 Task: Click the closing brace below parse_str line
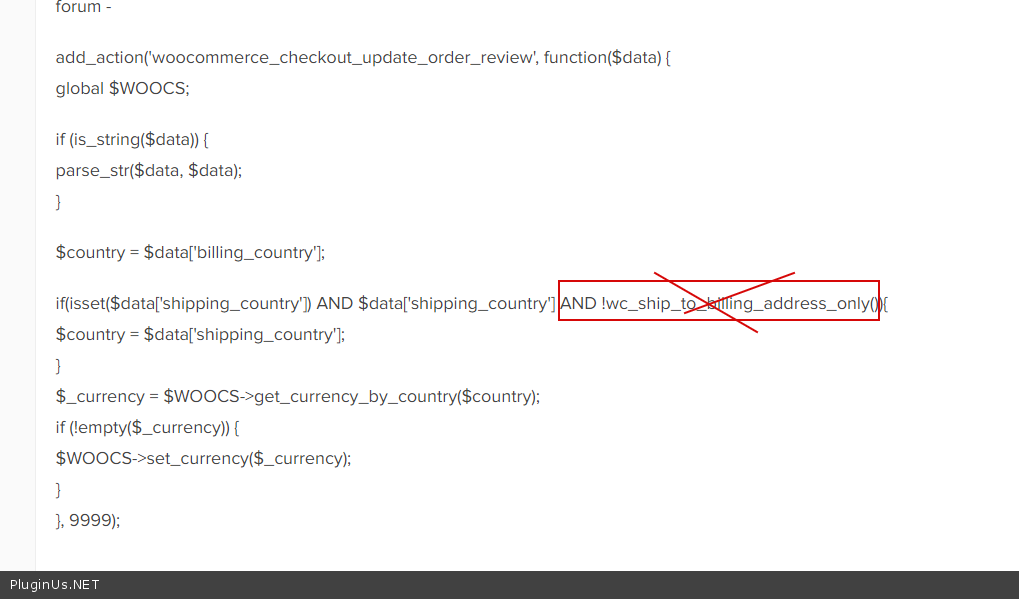pyautogui.click(x=59, y=201)
